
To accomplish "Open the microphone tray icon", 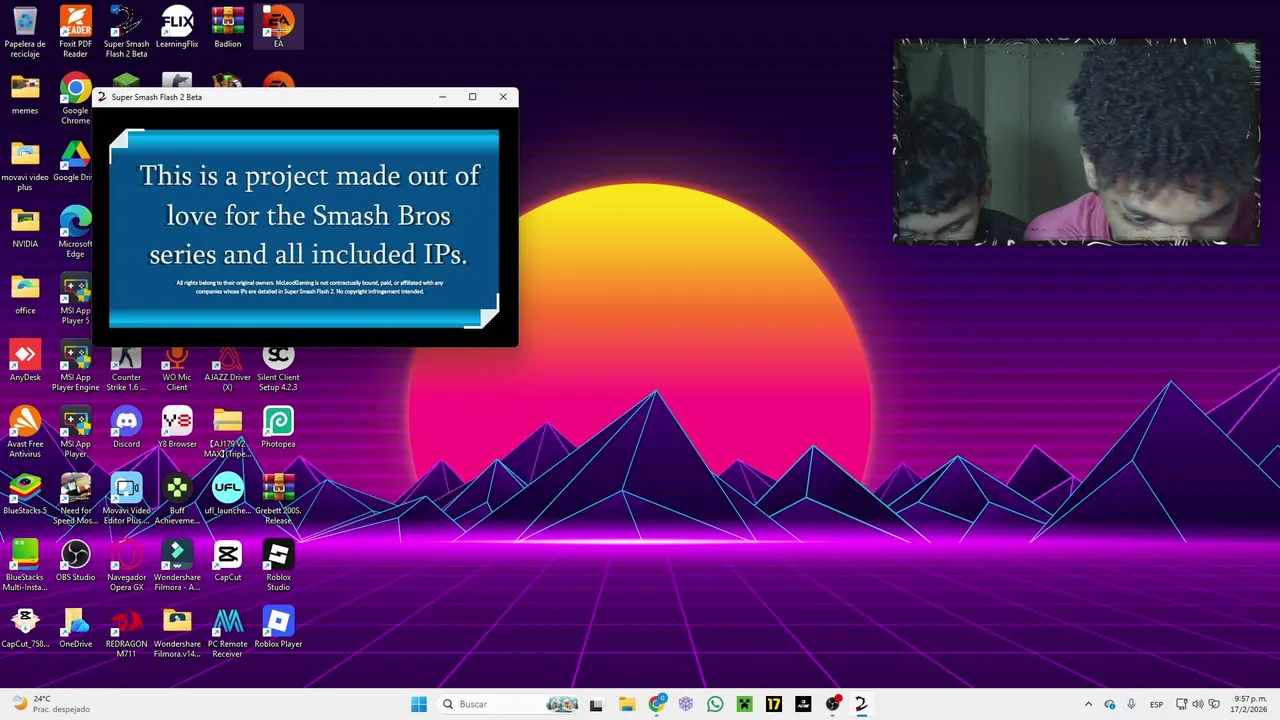I will tap(1131, 704).
